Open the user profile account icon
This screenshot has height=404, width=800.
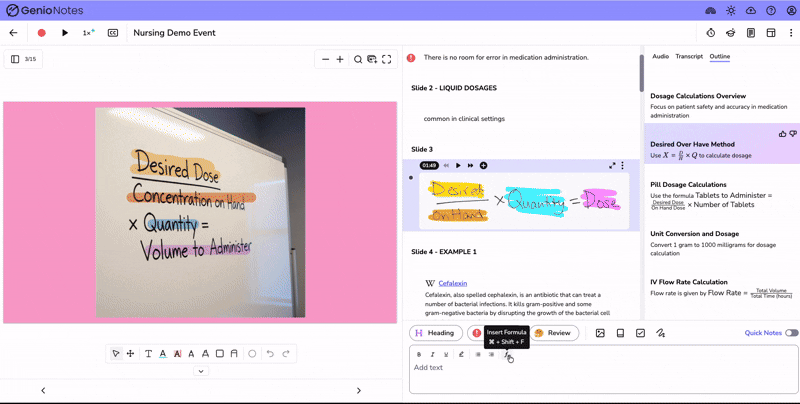click(x=791, y=10)
